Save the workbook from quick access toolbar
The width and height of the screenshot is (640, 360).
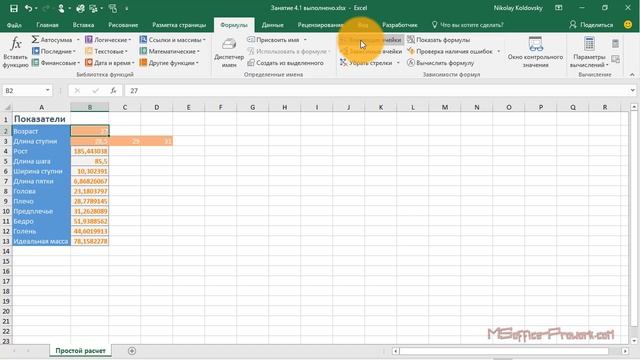(x=13, y=8)
